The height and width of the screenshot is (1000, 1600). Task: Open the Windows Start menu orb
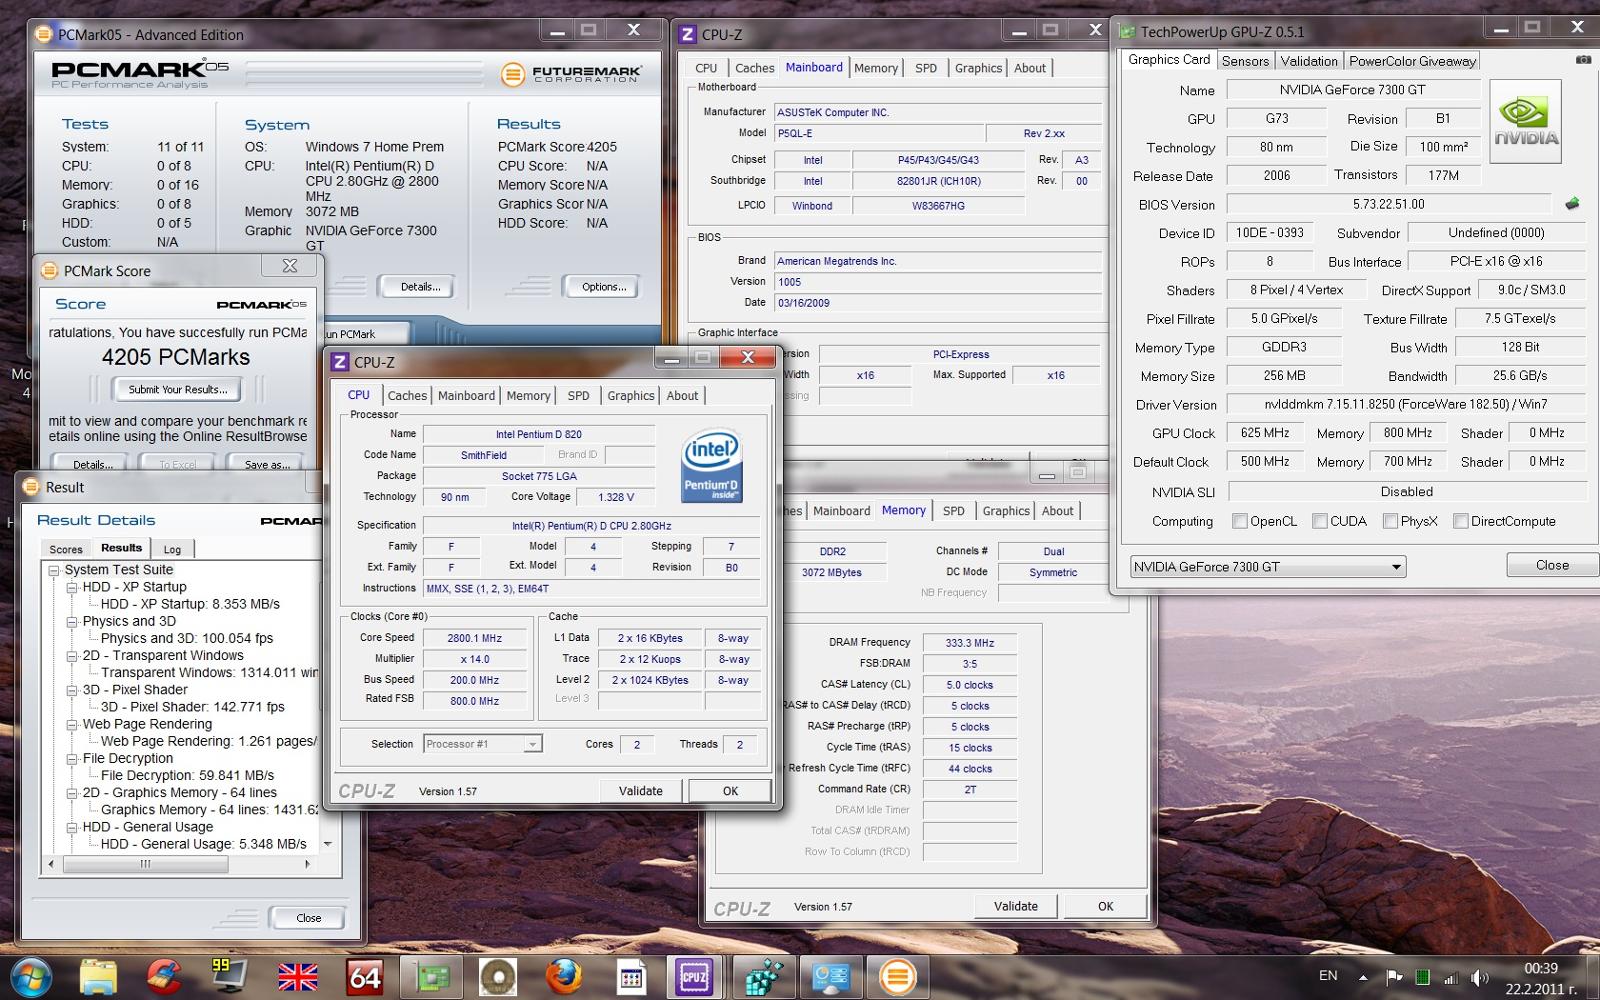click(31, 977)
